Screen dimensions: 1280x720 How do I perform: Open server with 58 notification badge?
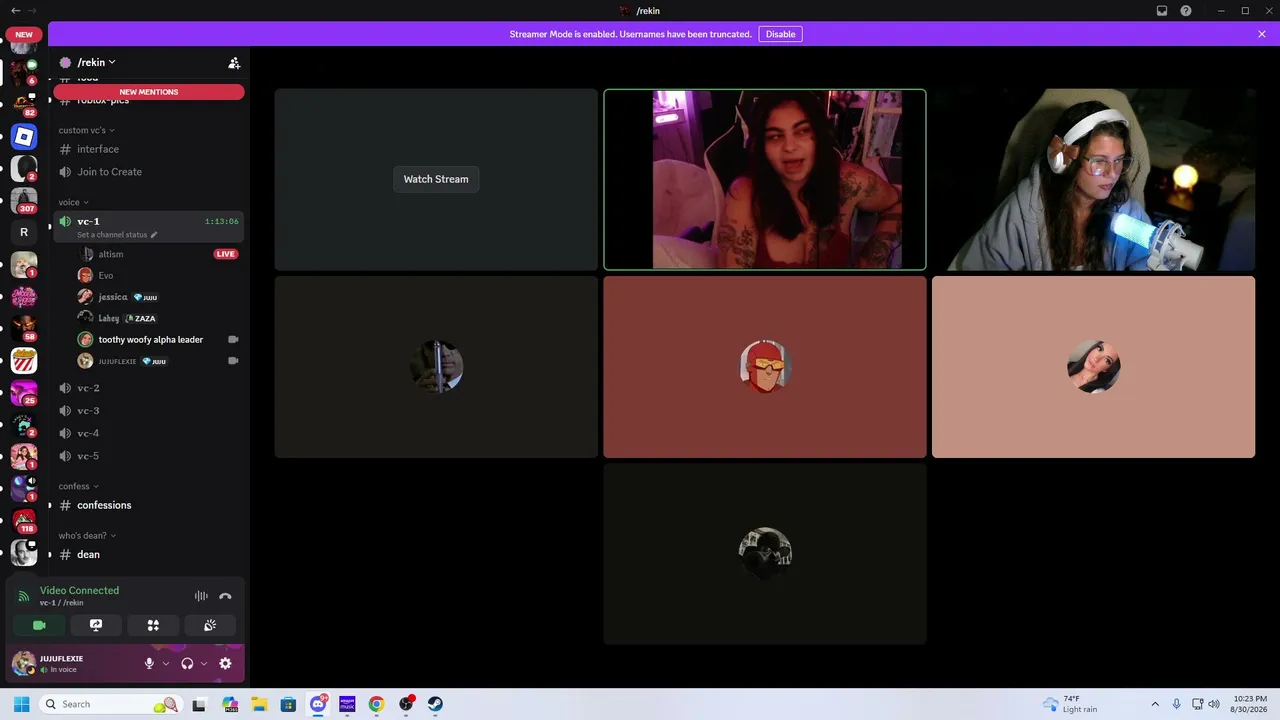24,328
